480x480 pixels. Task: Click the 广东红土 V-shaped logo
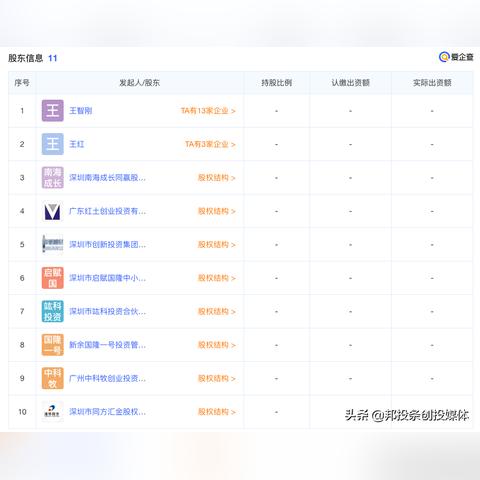pos(52,211)
